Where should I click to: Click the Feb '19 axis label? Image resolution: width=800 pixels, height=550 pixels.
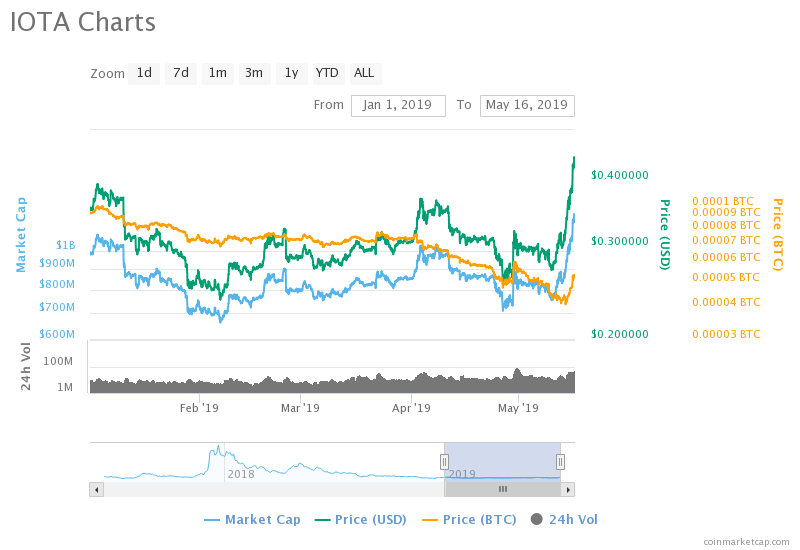(199, 408)
